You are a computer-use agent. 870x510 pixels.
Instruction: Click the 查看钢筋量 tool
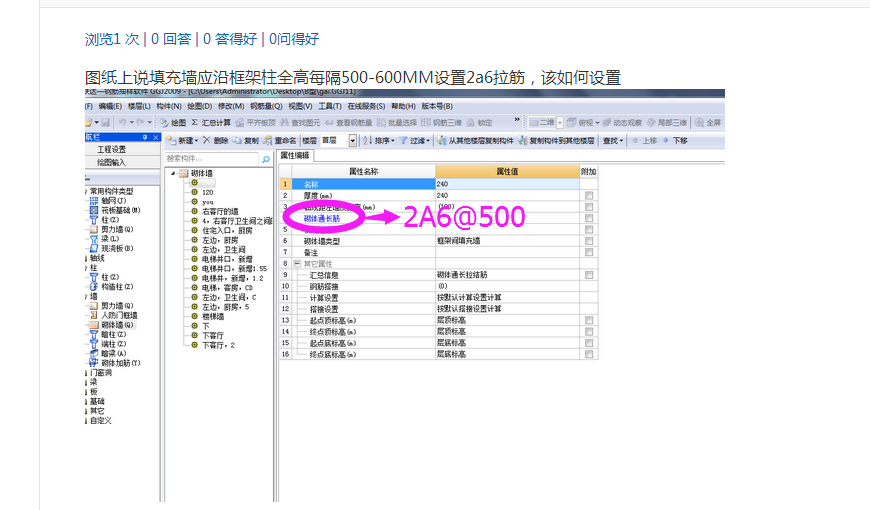pyautogui.click(x=348, y=123)
